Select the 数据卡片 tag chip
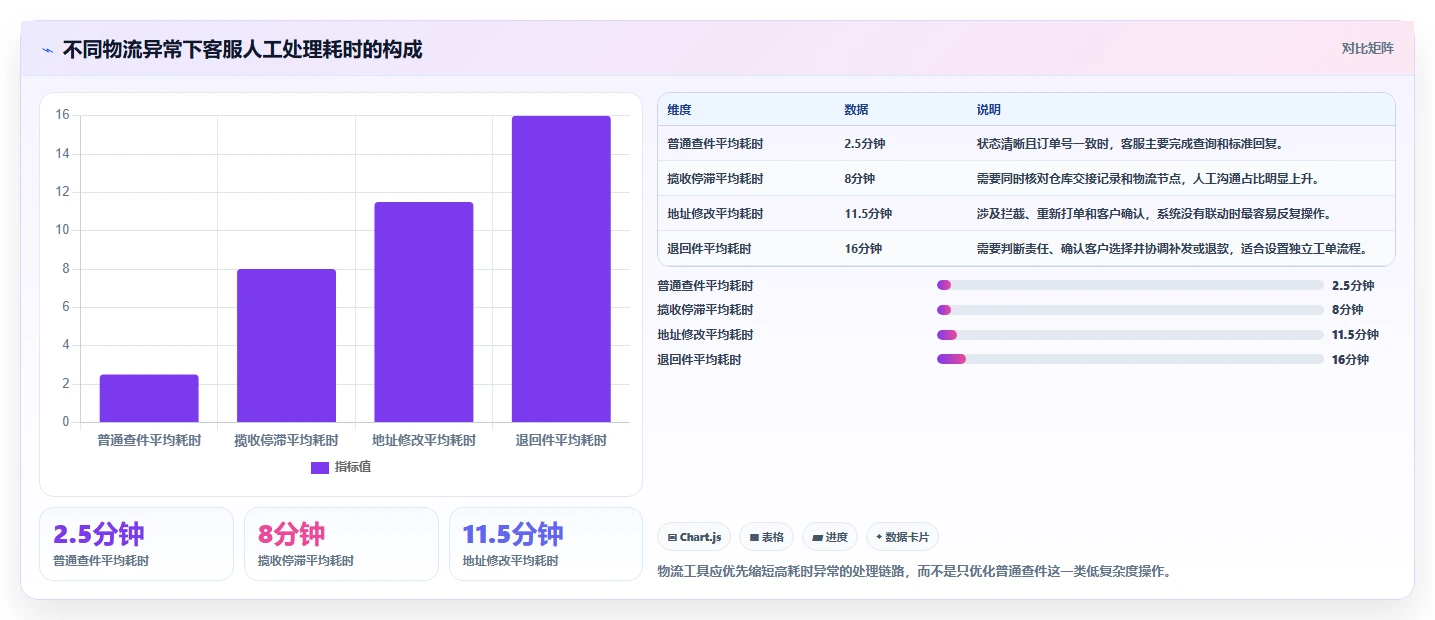The image size is (1435, 620). 902,537
